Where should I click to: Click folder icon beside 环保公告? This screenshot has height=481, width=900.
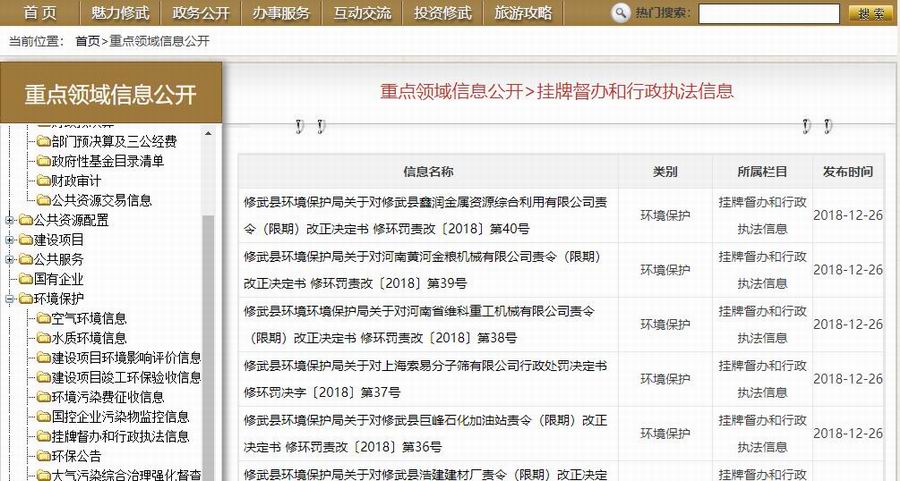pos(44,456)
